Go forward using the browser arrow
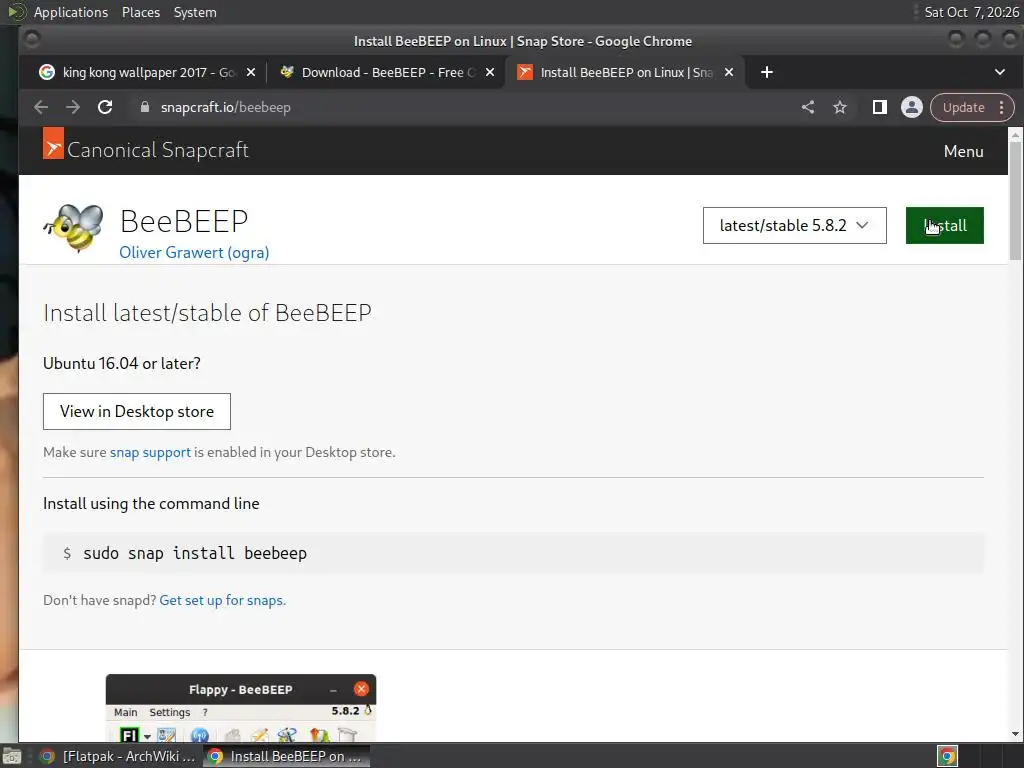The width and height of the screenshot is (1024, 768). 72,107
